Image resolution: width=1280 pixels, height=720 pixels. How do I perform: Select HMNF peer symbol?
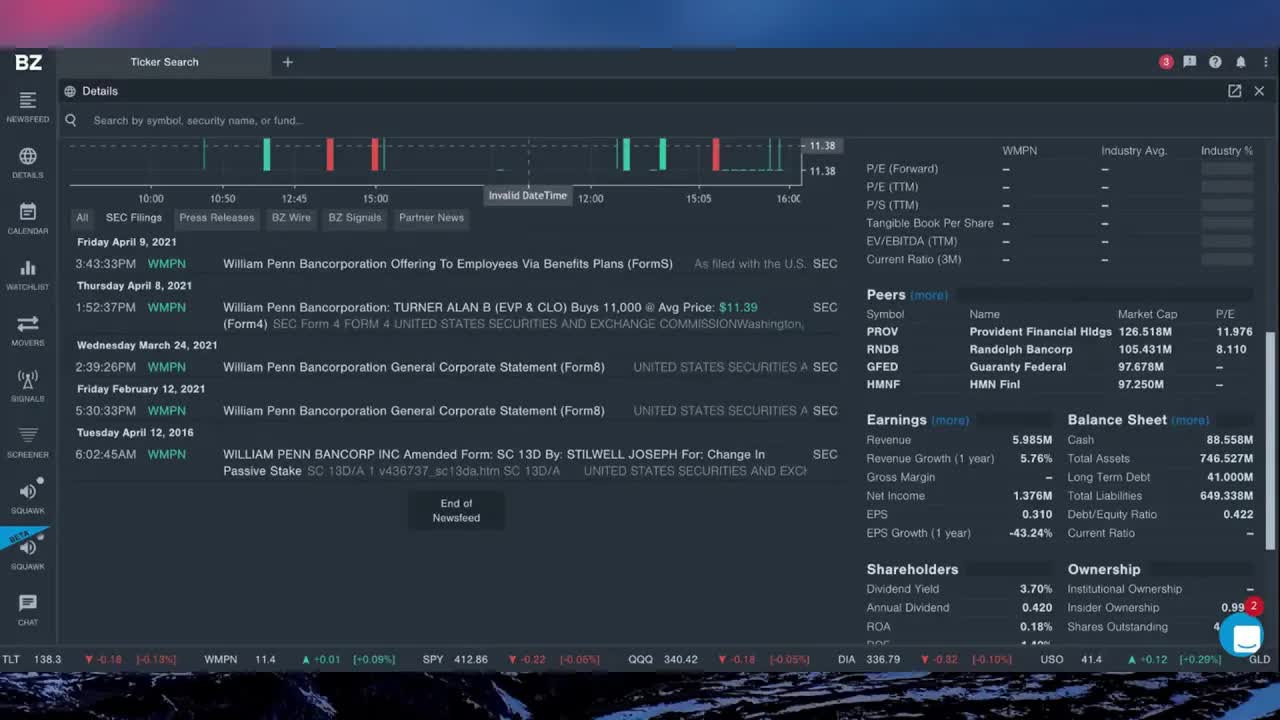[x=884, y=385]
